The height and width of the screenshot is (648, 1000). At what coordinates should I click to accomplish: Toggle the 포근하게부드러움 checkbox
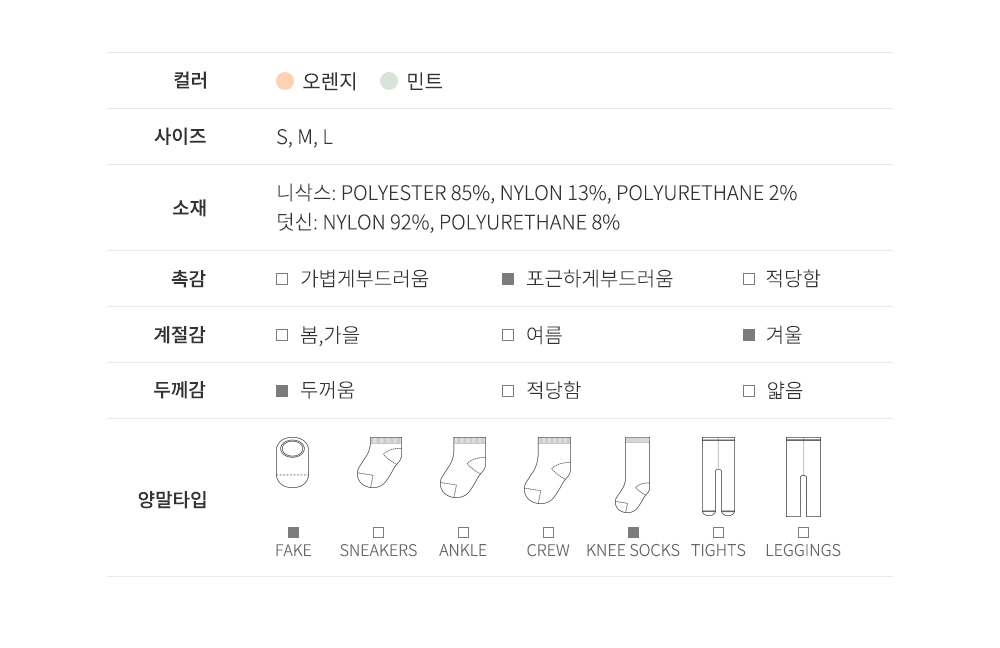pos(508,279)
